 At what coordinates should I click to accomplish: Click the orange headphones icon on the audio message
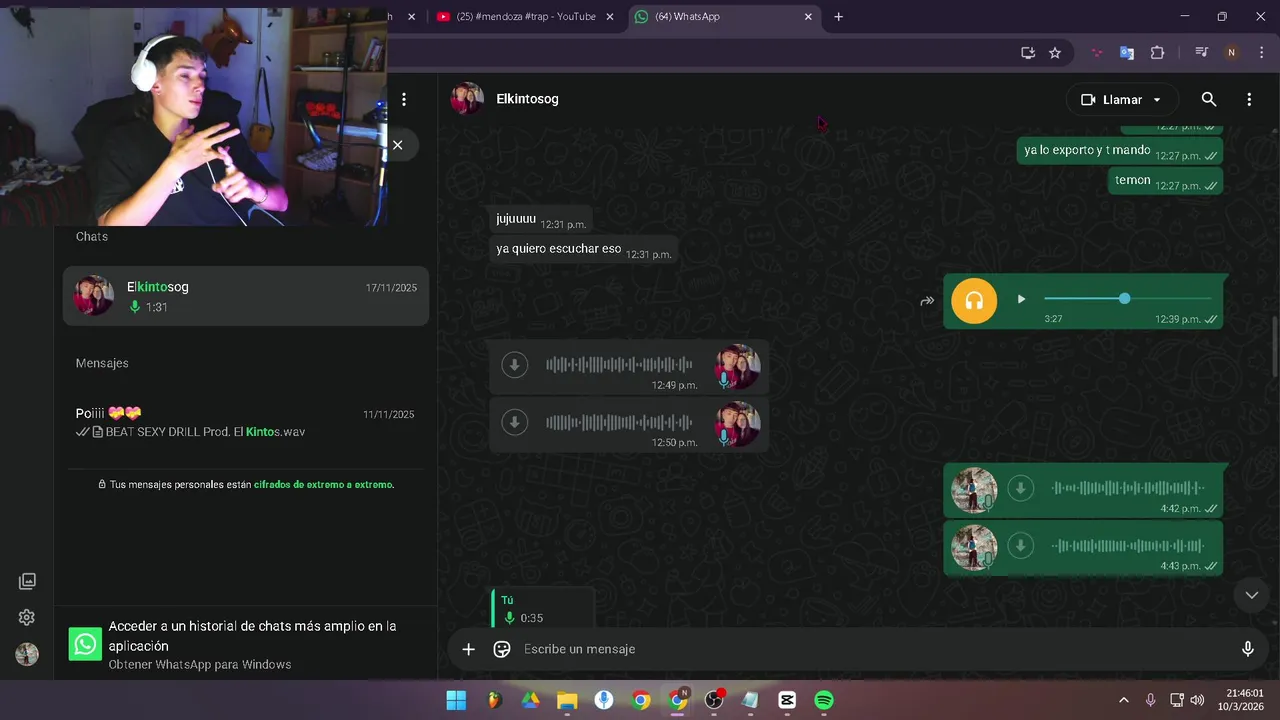tap(974, 301)
